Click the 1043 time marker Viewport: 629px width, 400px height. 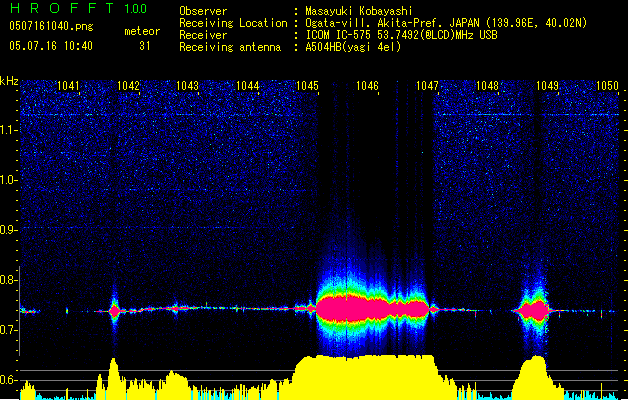tap(187, 85)
